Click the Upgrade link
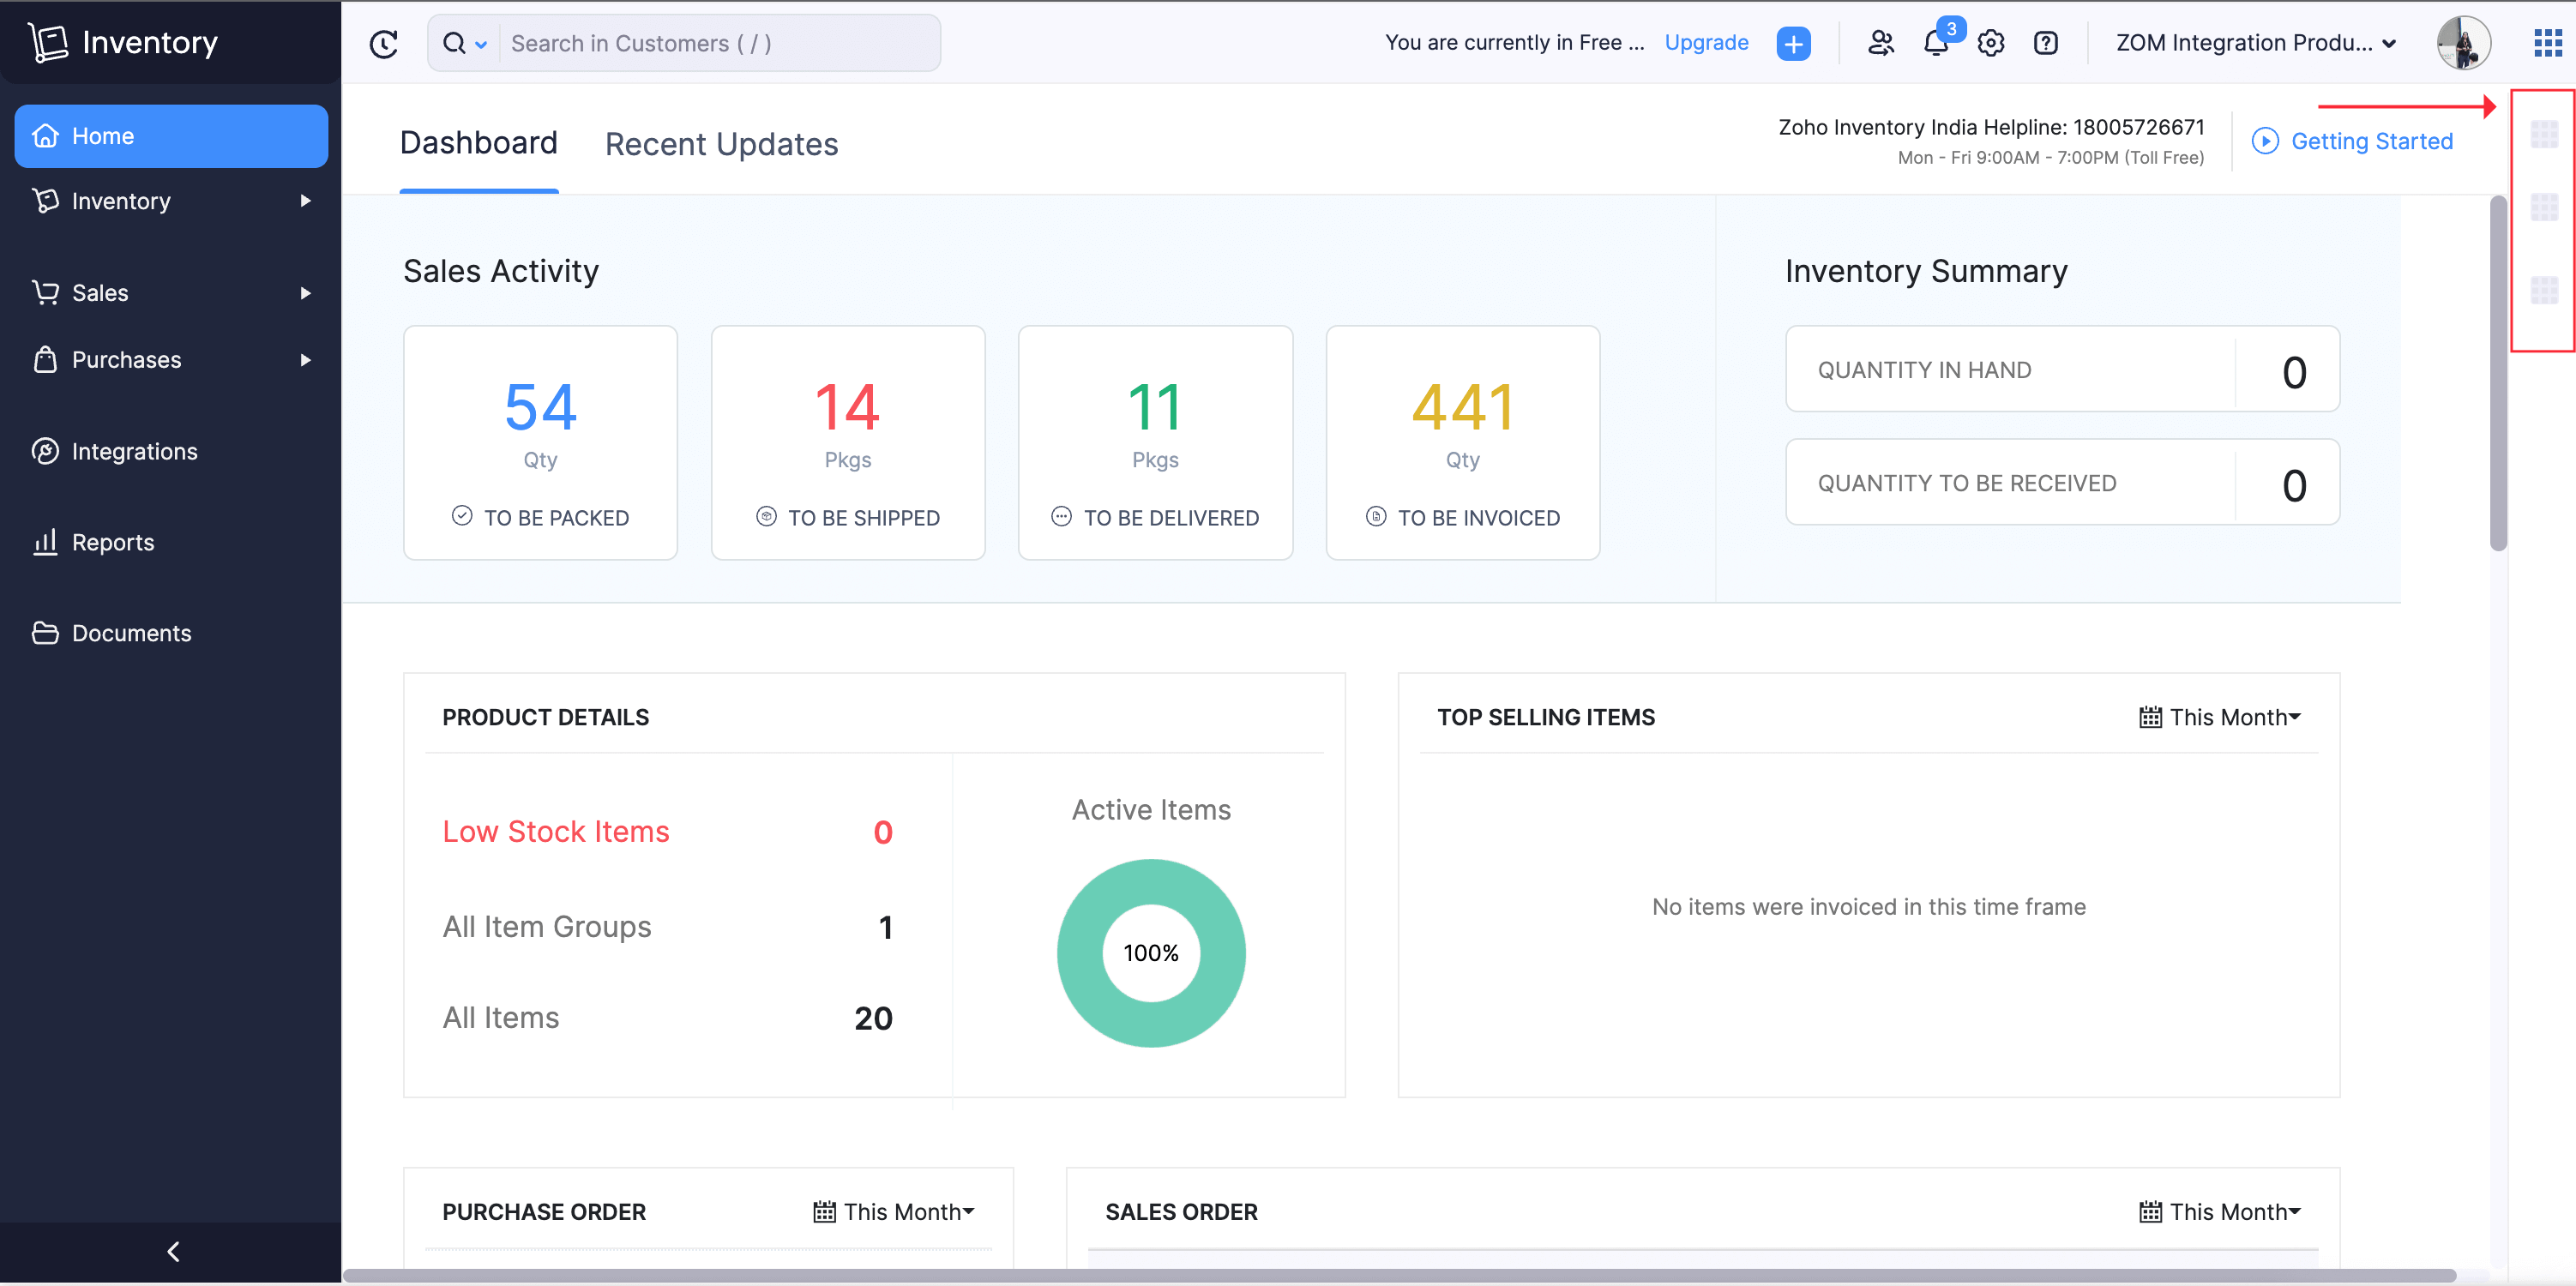 pos(1706,43)
